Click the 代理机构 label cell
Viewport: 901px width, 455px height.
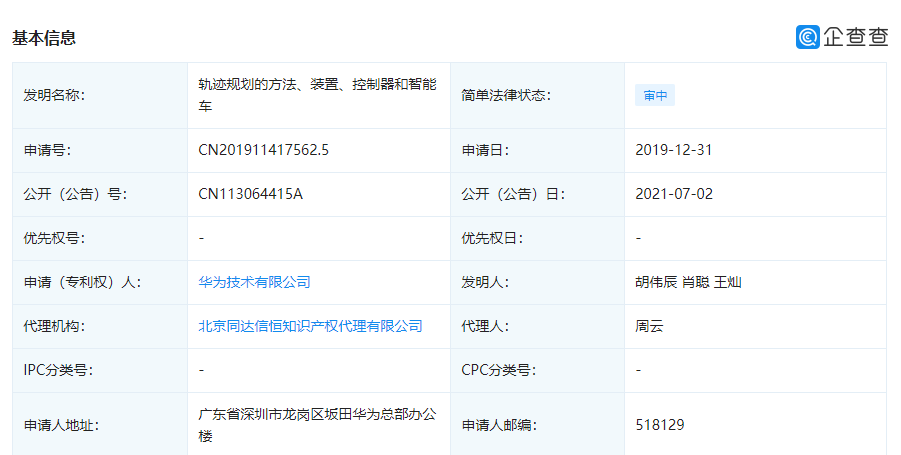pyautogui.click(x=54, y=326)
